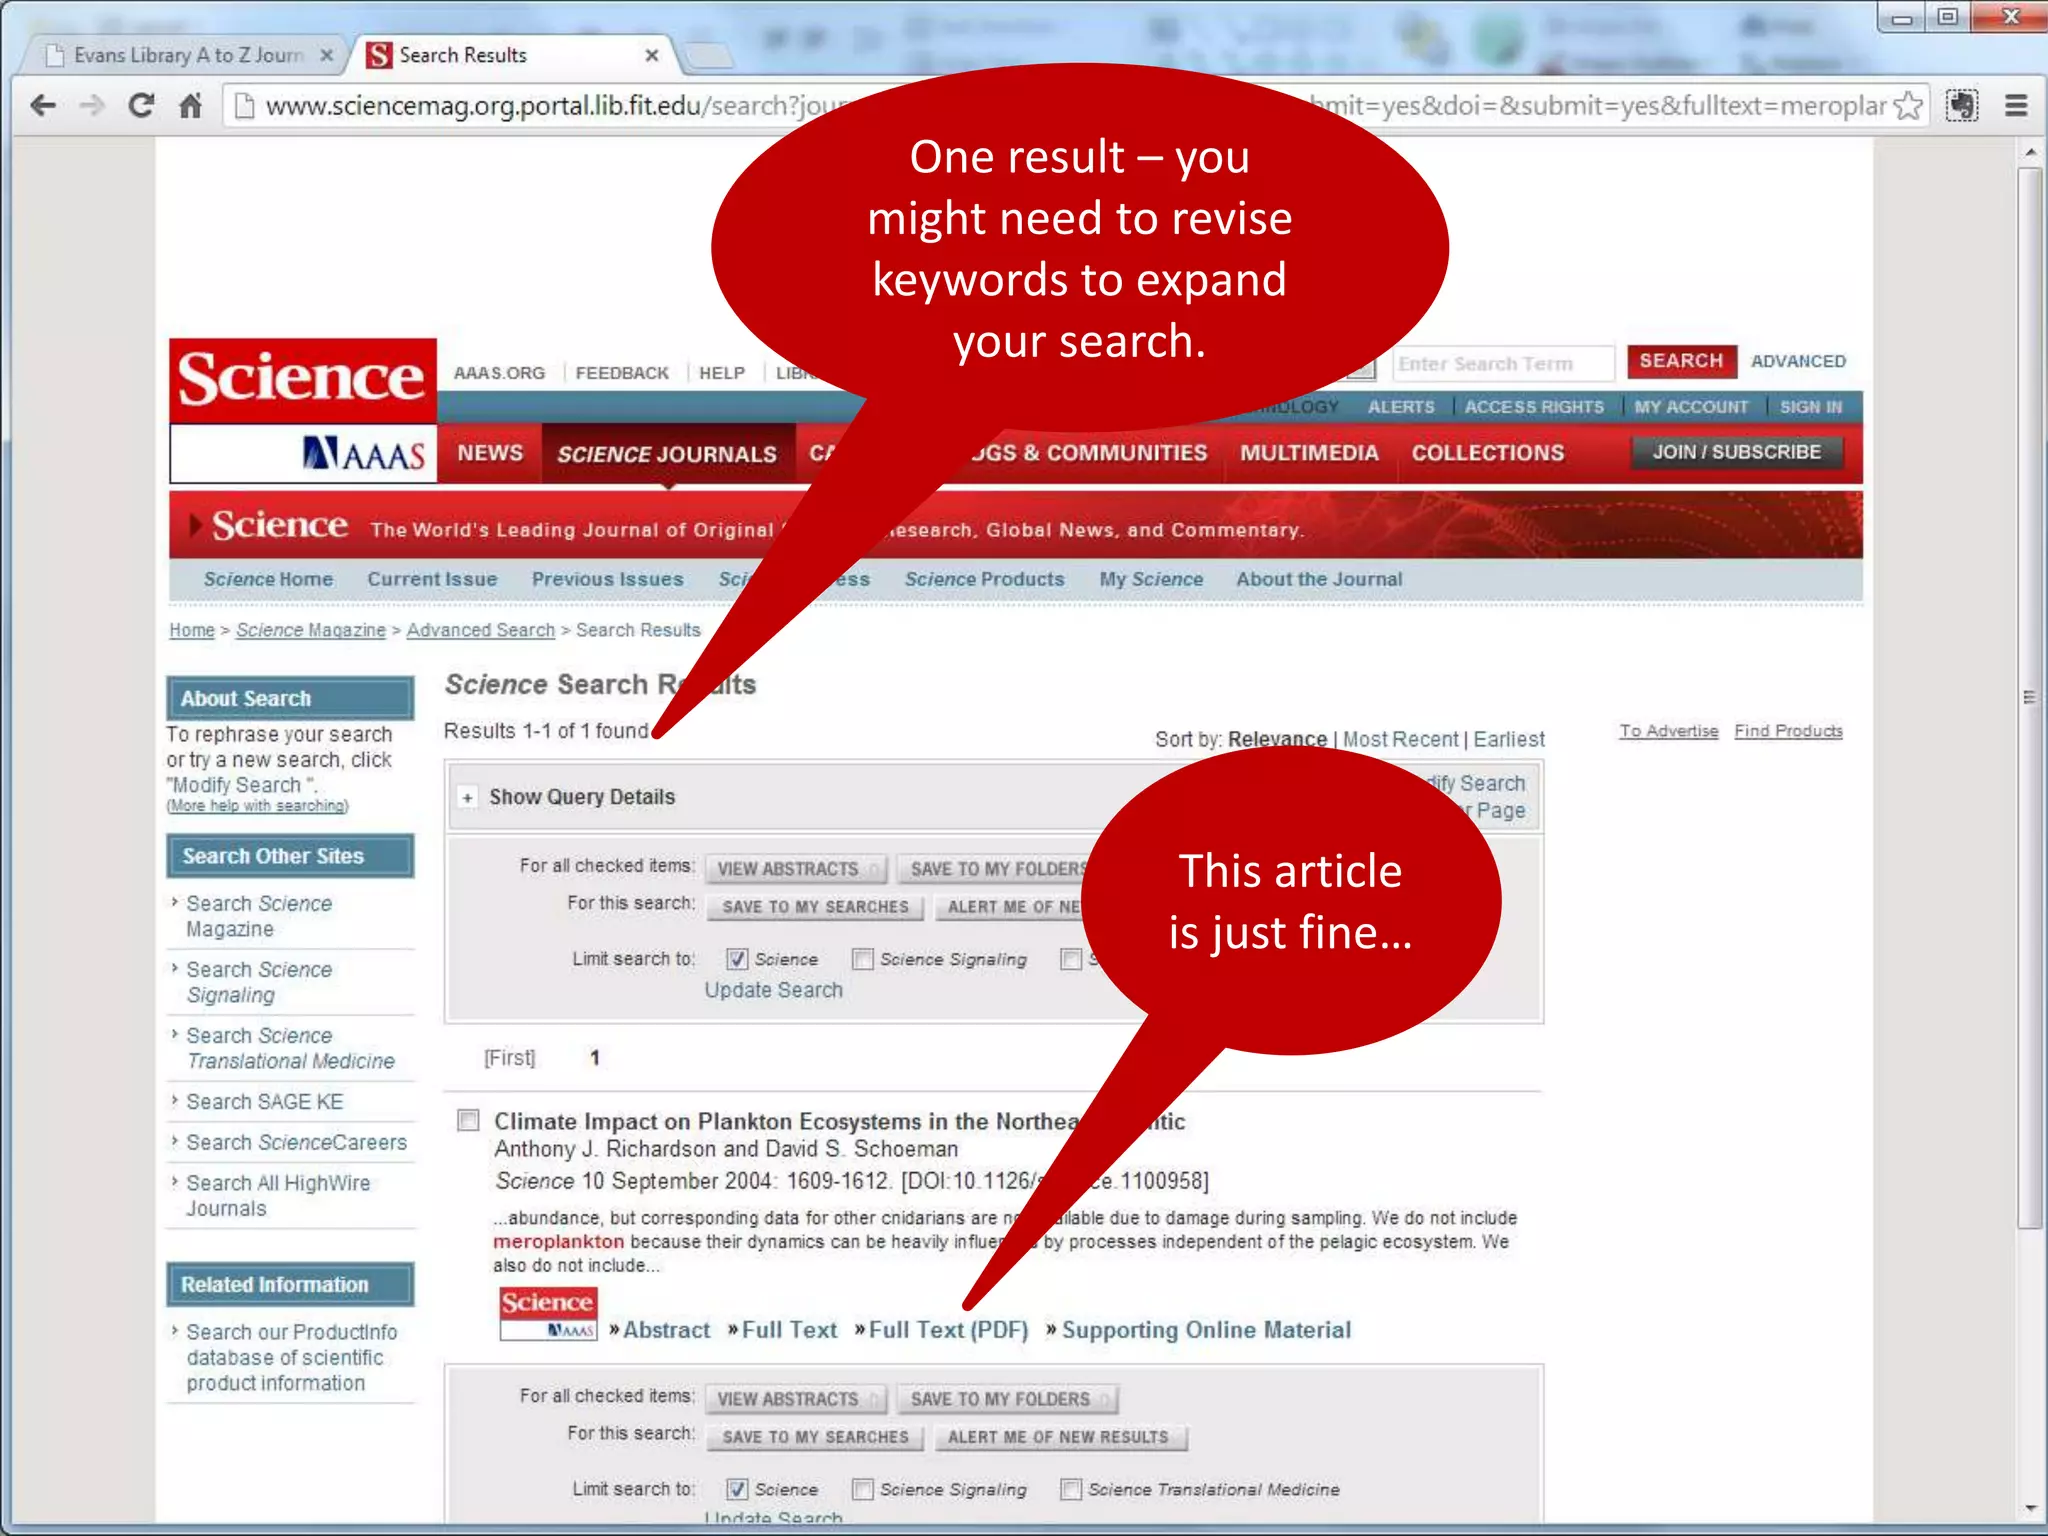Sort results by Earliest
This screenshot has height=1536, width=2048.
pyautogui.click(x=1508, y=739)
